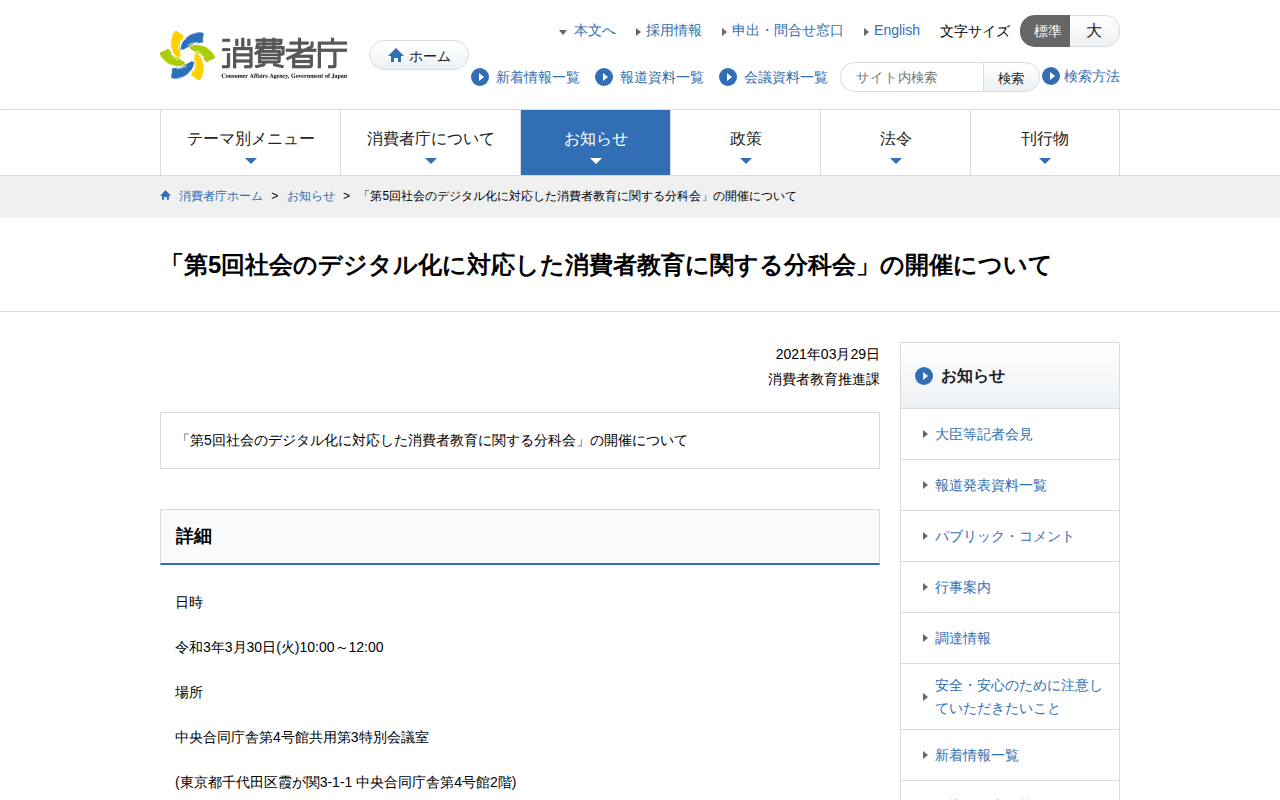This screenshot has width=1280, height=800.
Task: Click the arrow bullet beside 行事案内
Action: 925,588
